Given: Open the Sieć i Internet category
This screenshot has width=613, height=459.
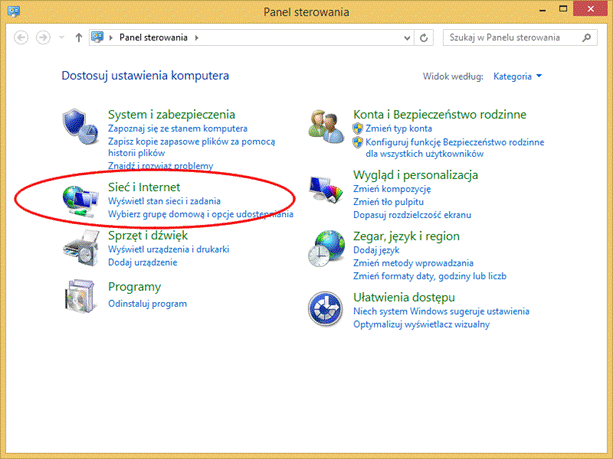Looking at the screenshot, I should pyautogui.click(x=144, y=187).
